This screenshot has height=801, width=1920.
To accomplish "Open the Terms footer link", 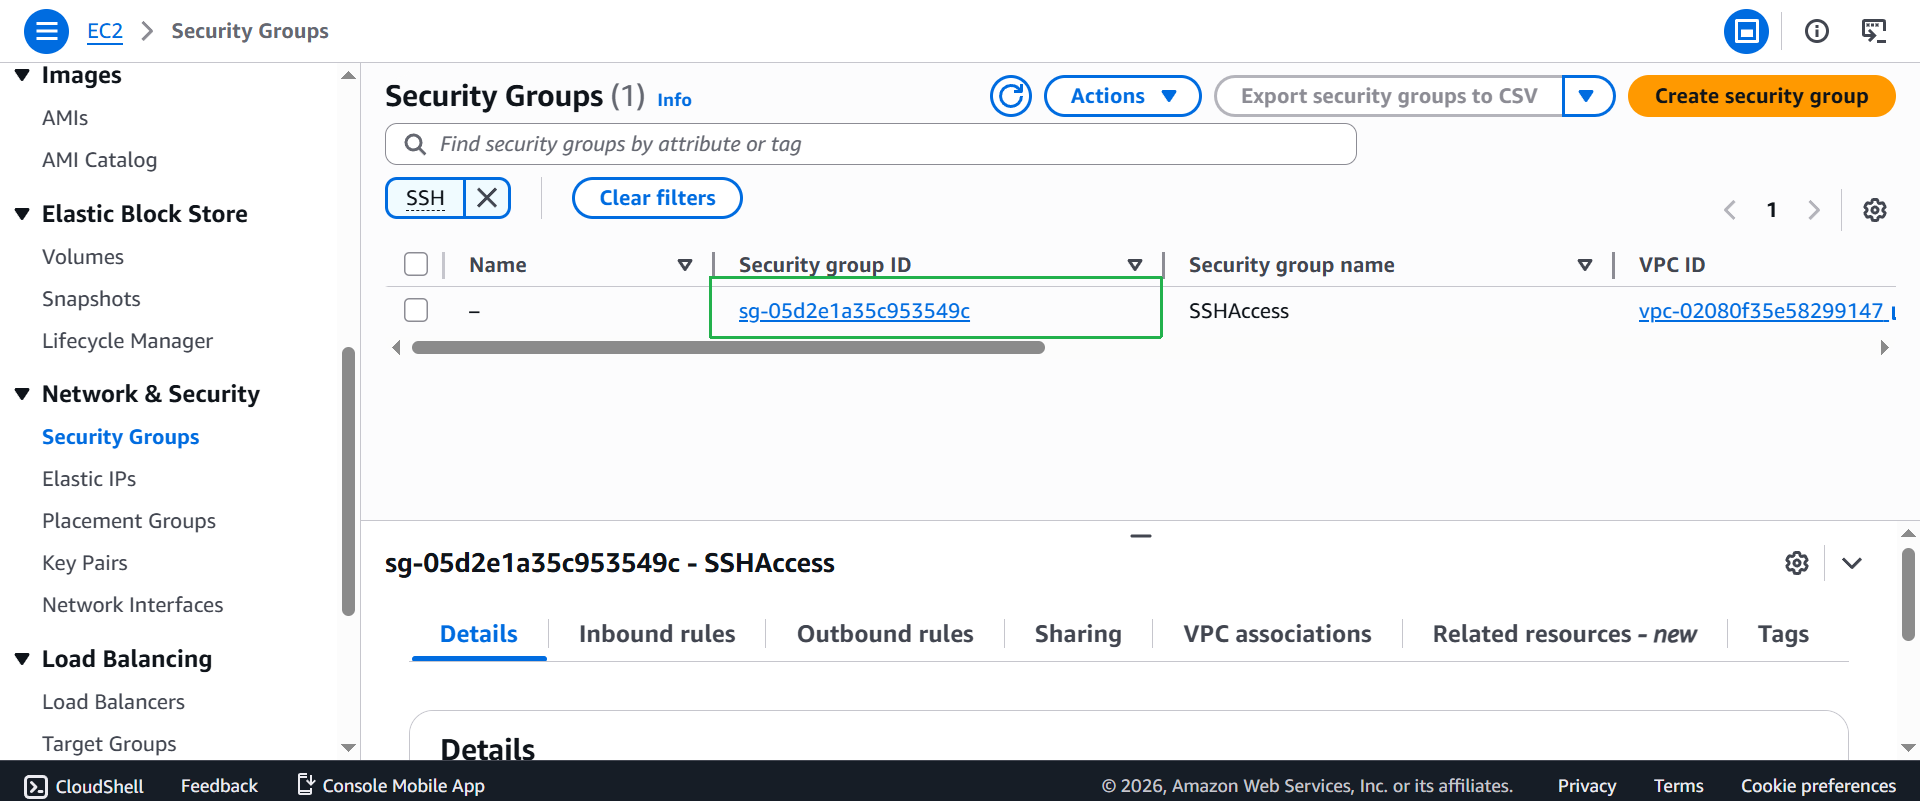I will pos(1678,786).
